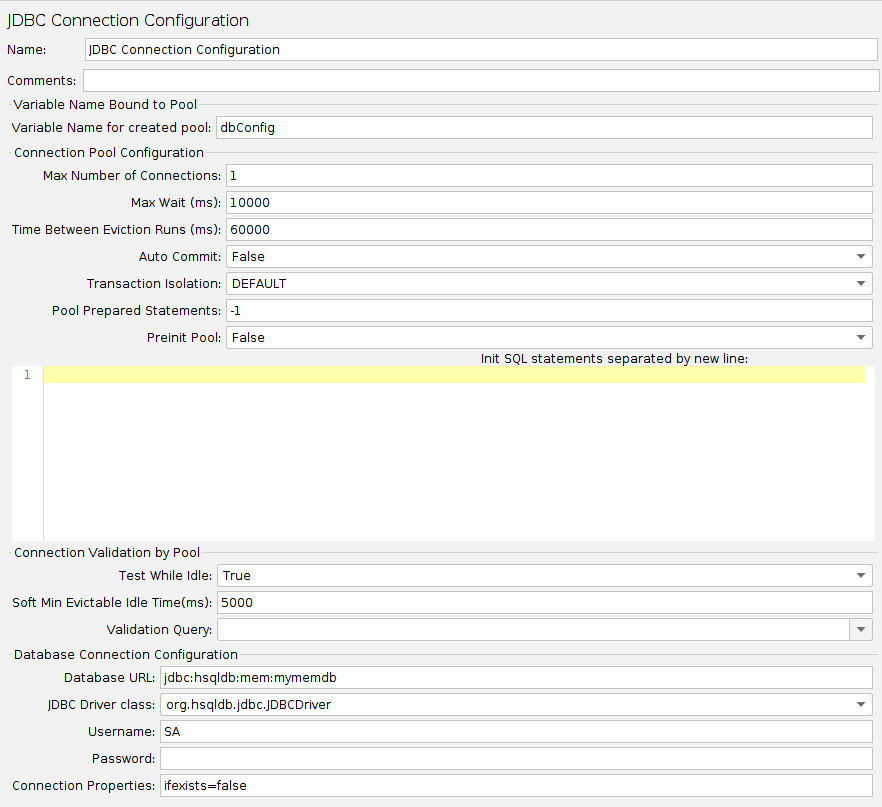Expand the Test While Idle dropdown
Screen dimensions: 882x807
[860, 575]
